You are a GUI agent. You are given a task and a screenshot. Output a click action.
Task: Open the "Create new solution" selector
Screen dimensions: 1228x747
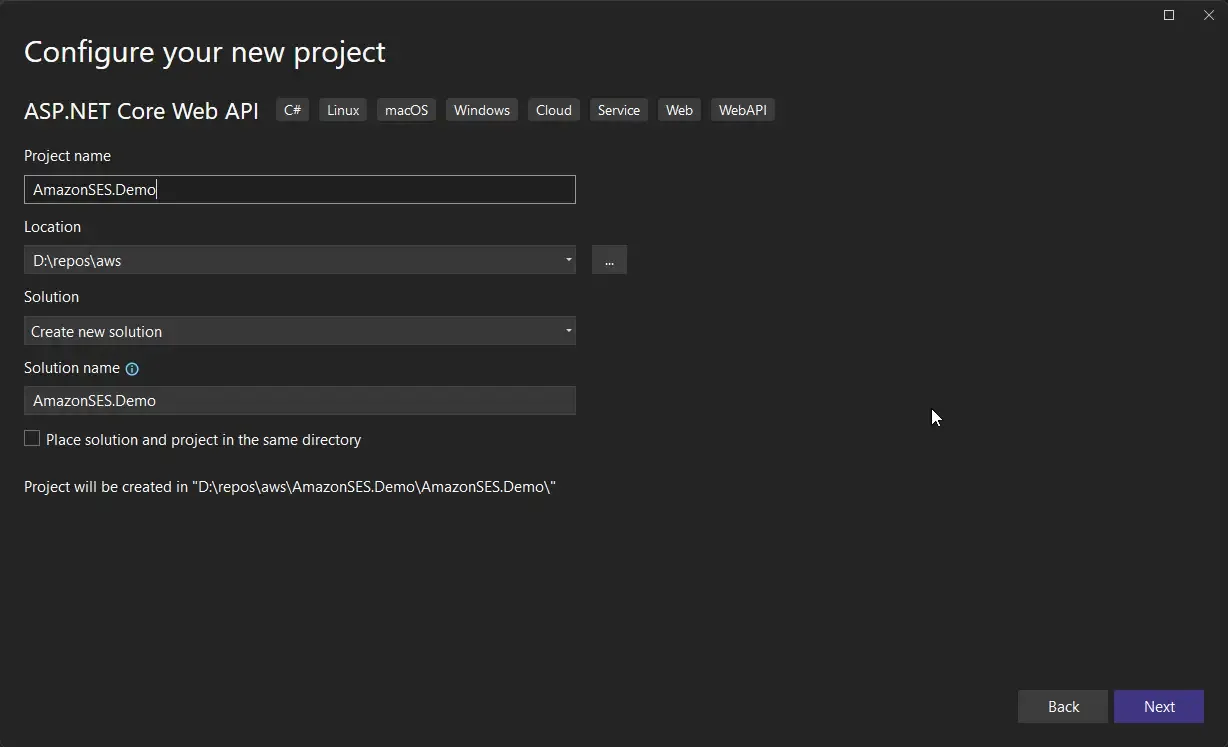click(x=300, y=331)
